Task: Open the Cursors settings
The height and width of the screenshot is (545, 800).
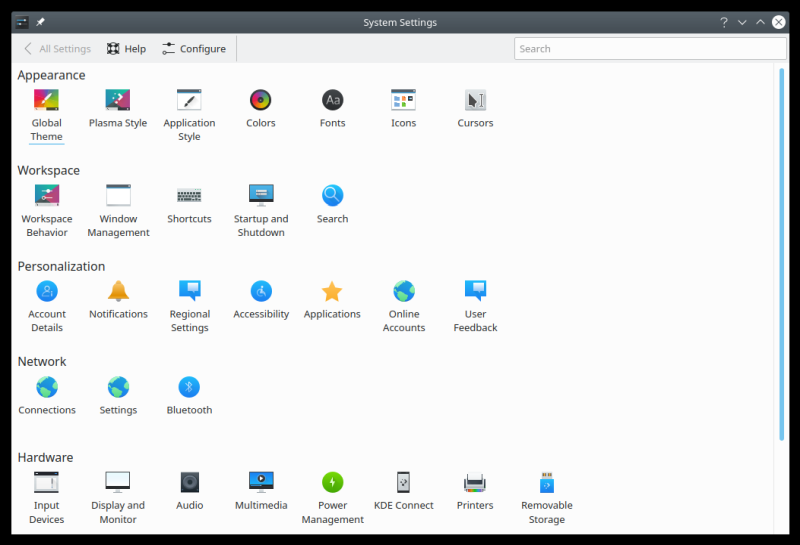Action: [x=475, y=108]
